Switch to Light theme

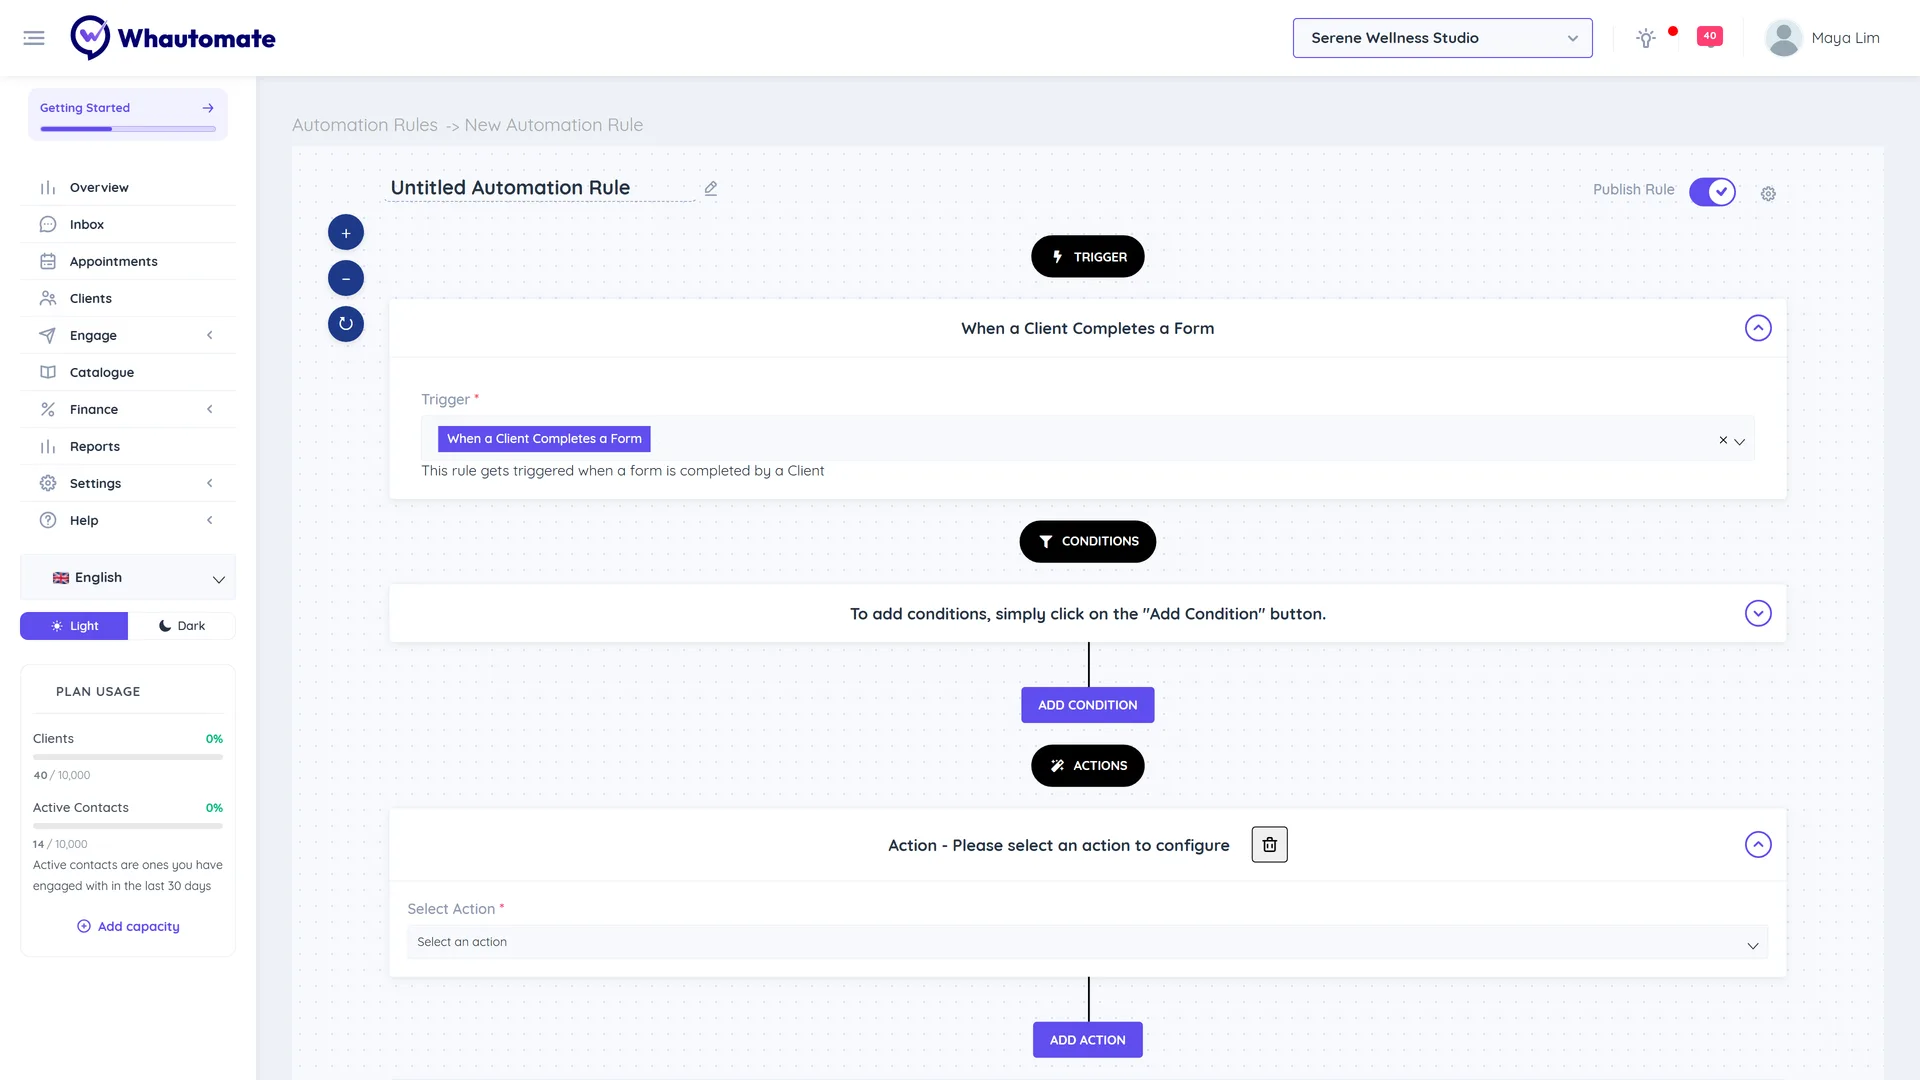[x=74, y=626]
